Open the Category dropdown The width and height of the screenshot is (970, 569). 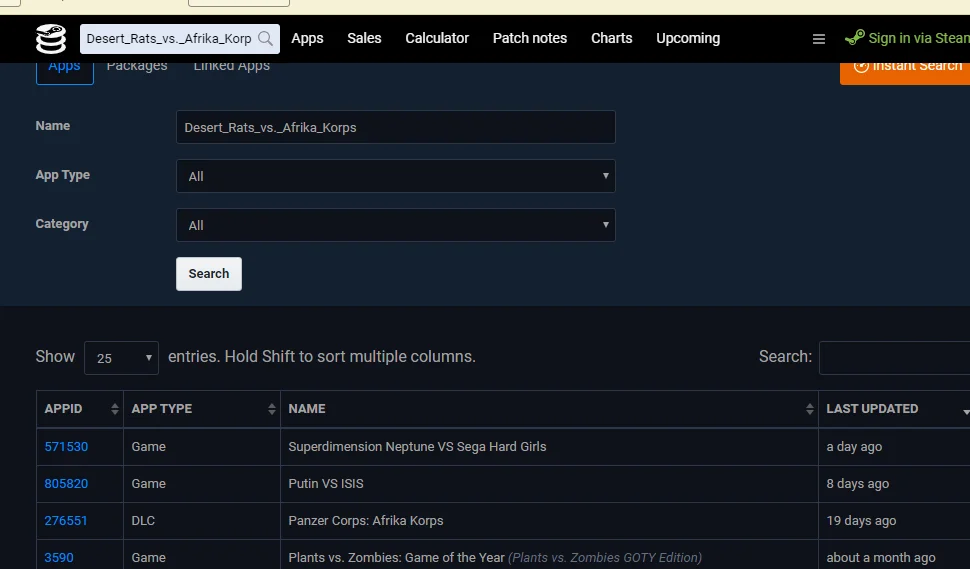click(x=396, y=225)
